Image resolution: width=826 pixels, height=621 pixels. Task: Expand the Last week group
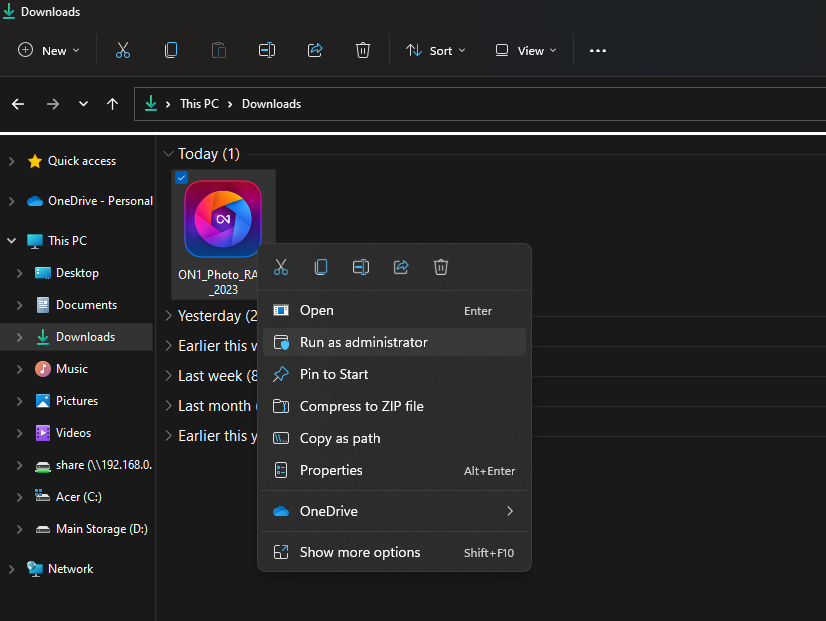[x=169, y=375]
